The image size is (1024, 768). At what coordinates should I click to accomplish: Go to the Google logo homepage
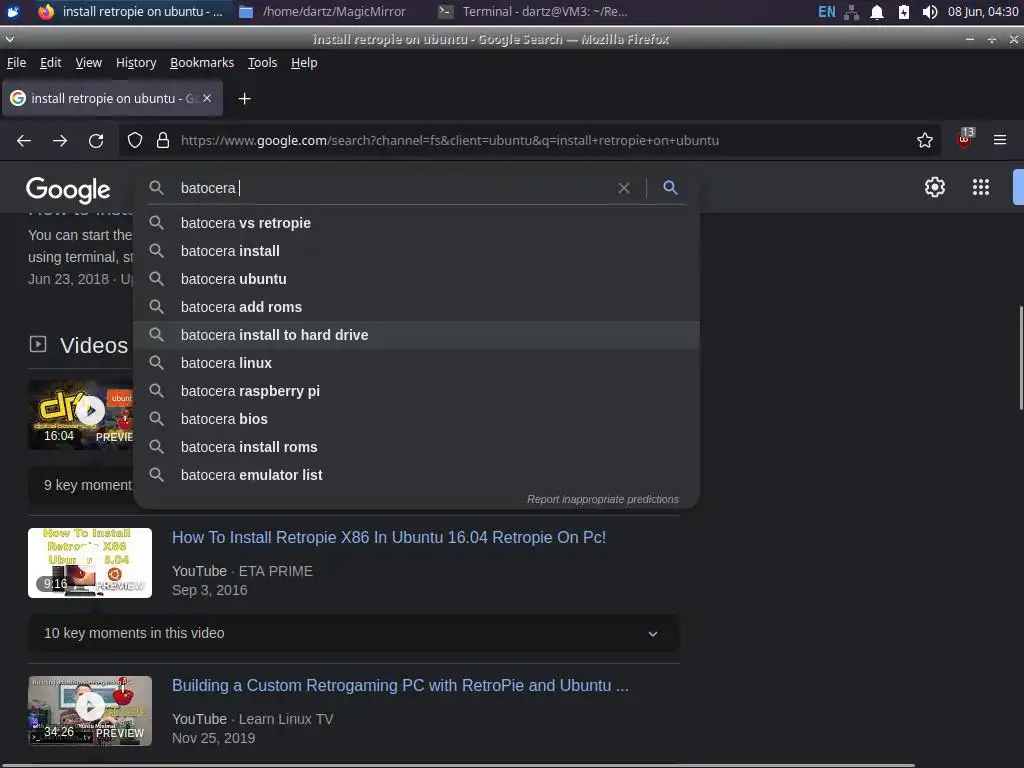click(x=68, y=189)
